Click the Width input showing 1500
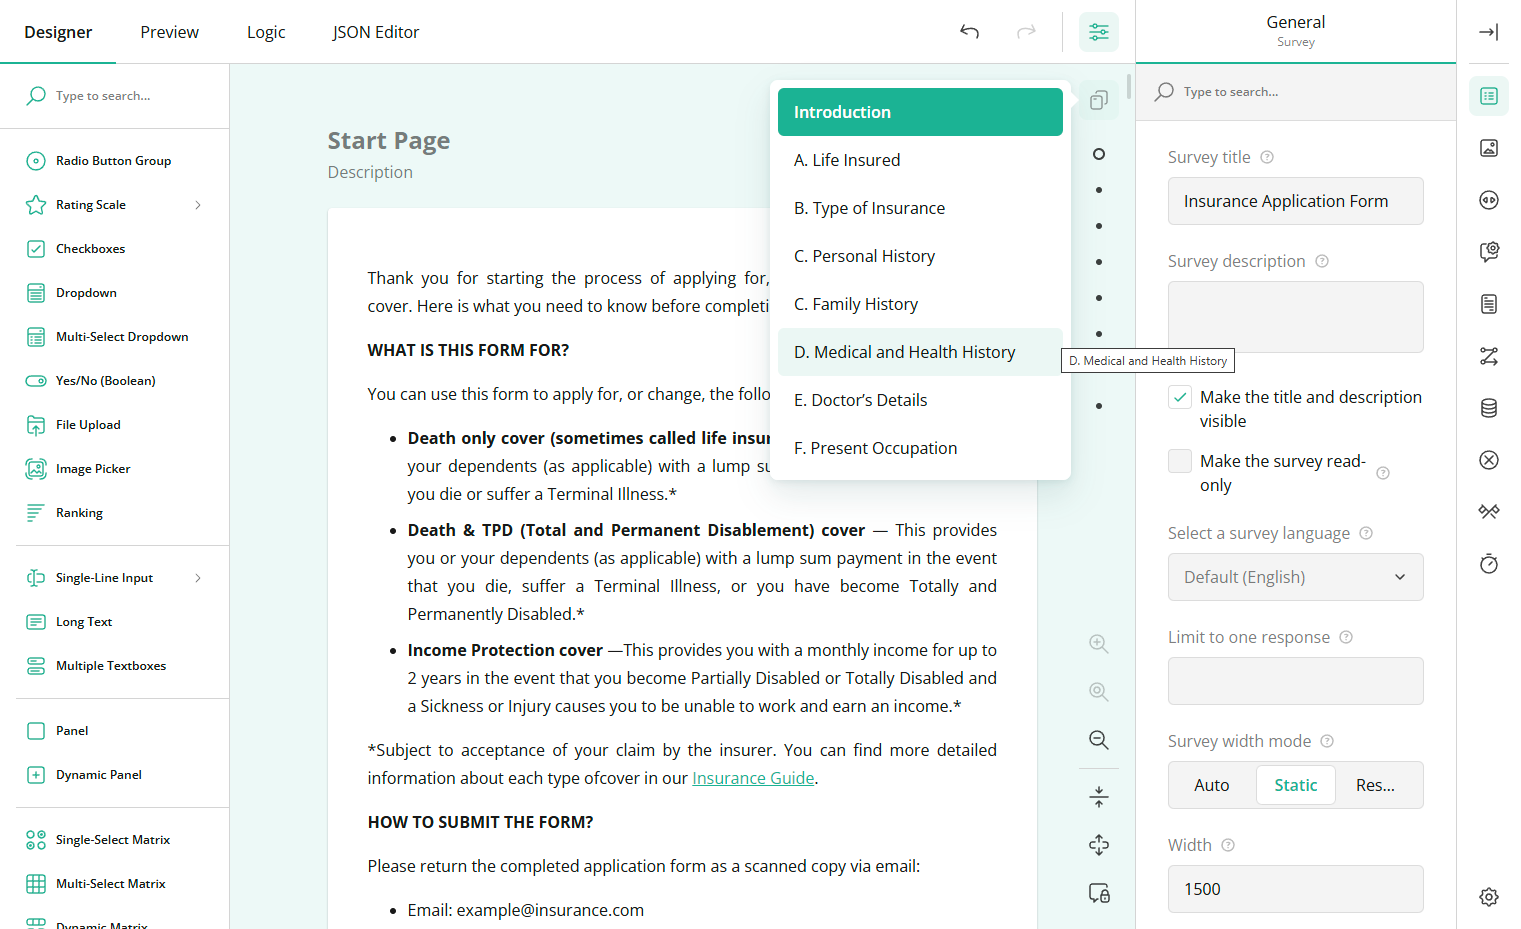The width and height of the screenshot is (1521, 929). click(1296, 889)
